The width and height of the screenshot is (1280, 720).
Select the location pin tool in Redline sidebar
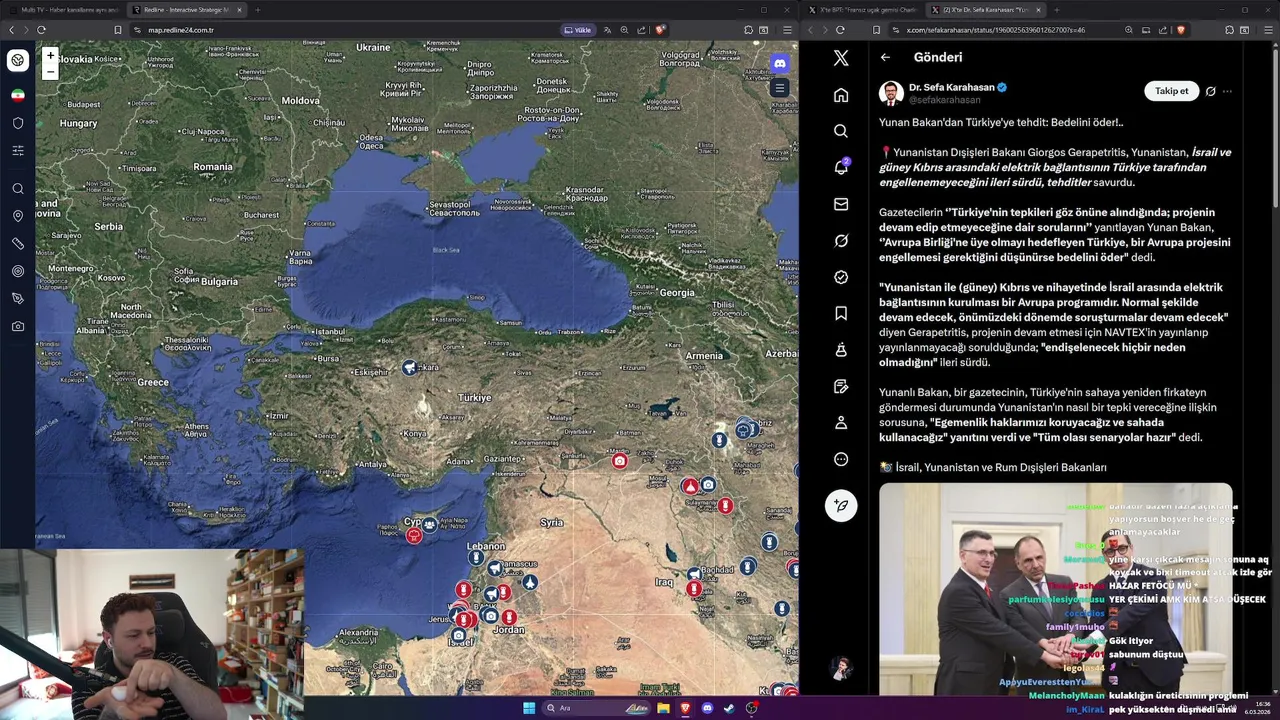(18, 216)
